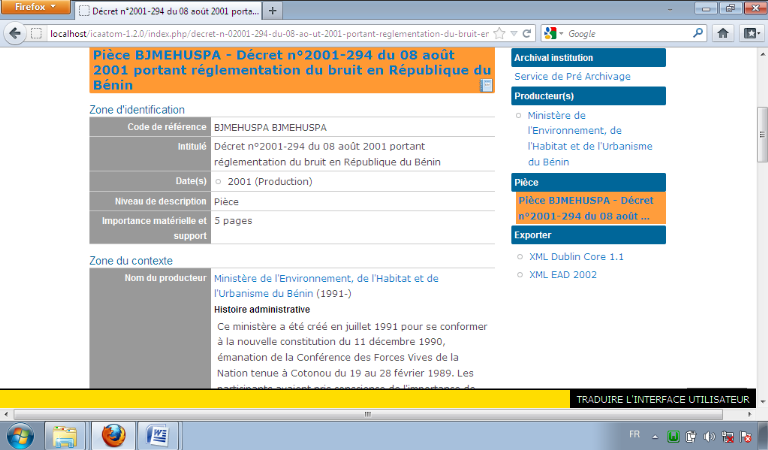Open Windows Explorer from taskbar
This screenshot has height=450, width=768.
[65, 436]
